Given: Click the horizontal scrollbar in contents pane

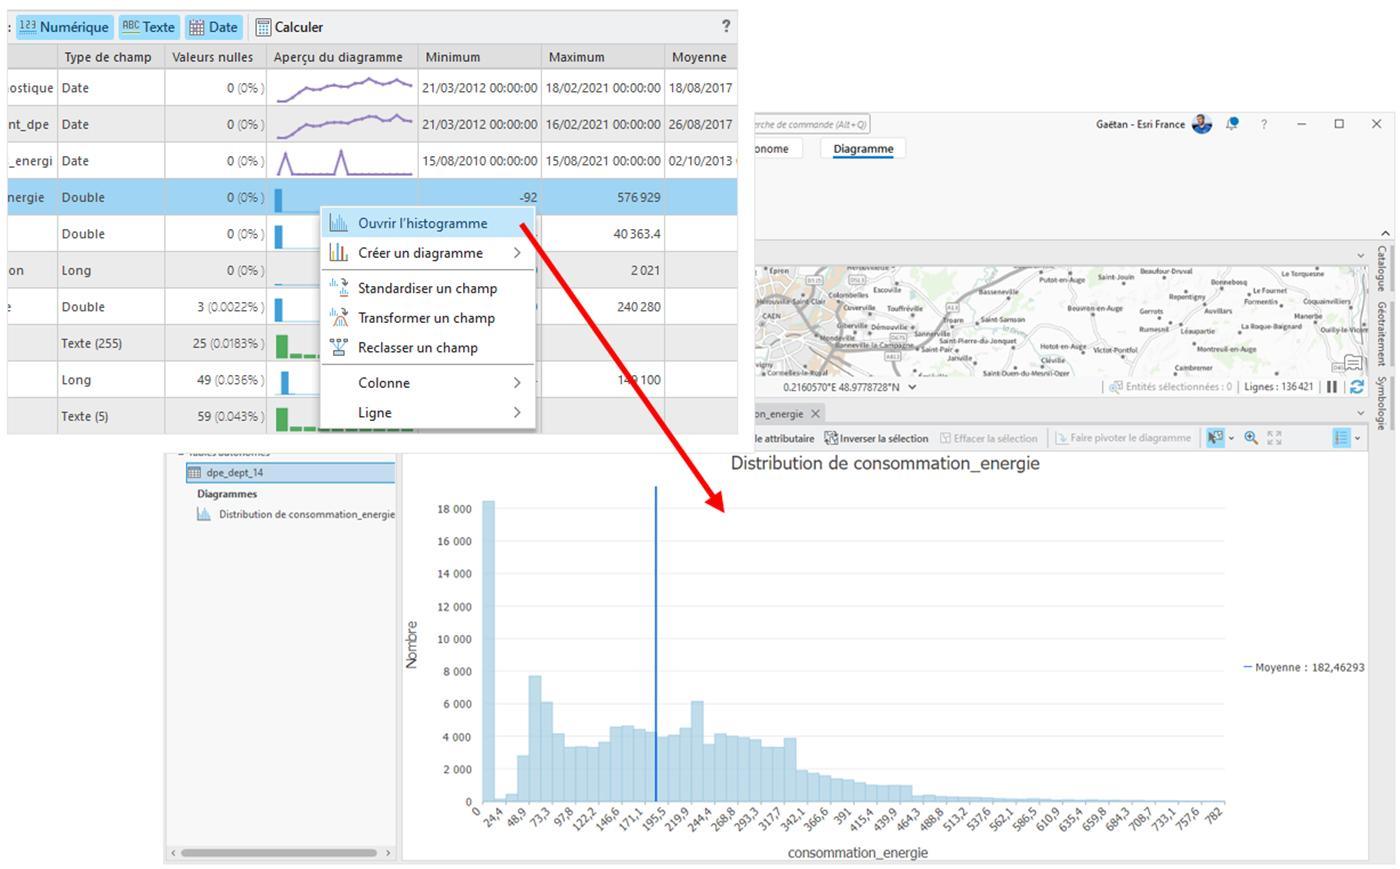Looking at the screenshot, I should pyautogui.click(x=279, y=853).
